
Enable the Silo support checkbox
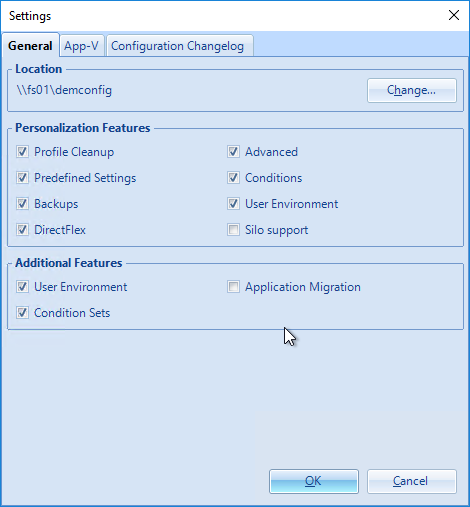click(233, 230)
